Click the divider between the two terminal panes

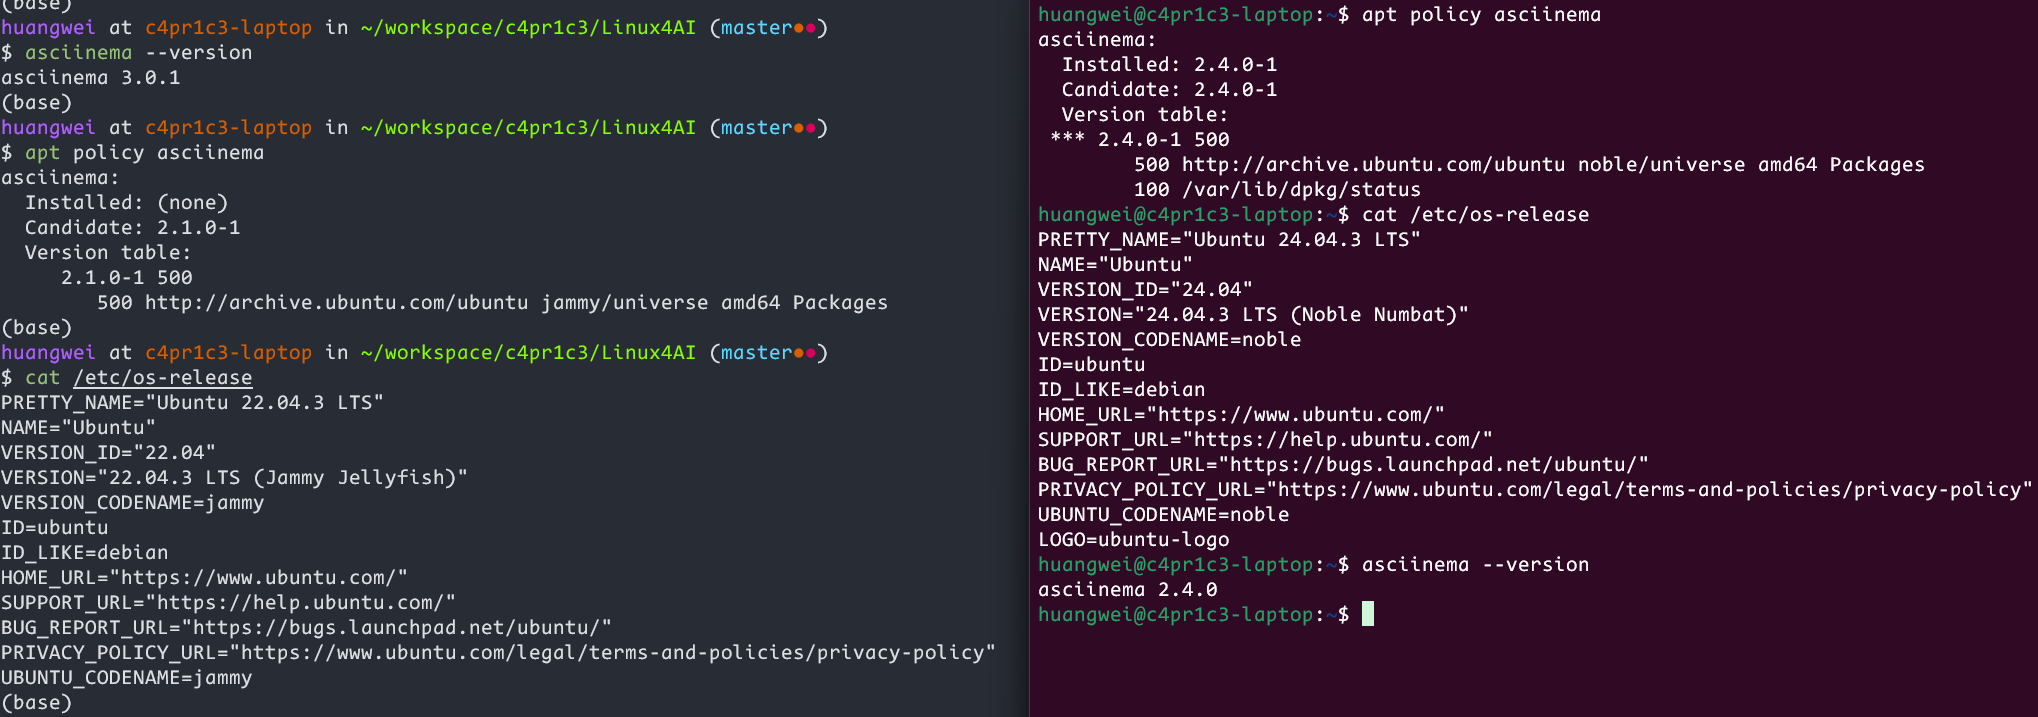pyautogui.click(x=1029, y=358)
